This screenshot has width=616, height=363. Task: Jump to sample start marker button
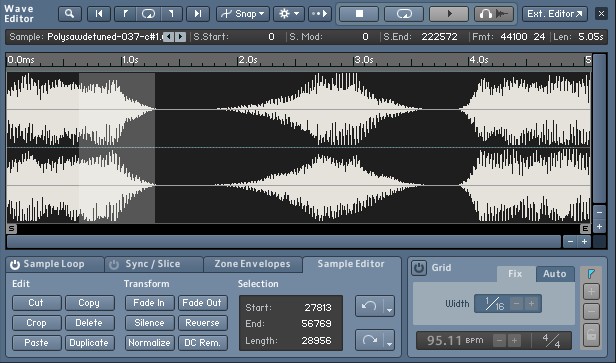[99, 14]
